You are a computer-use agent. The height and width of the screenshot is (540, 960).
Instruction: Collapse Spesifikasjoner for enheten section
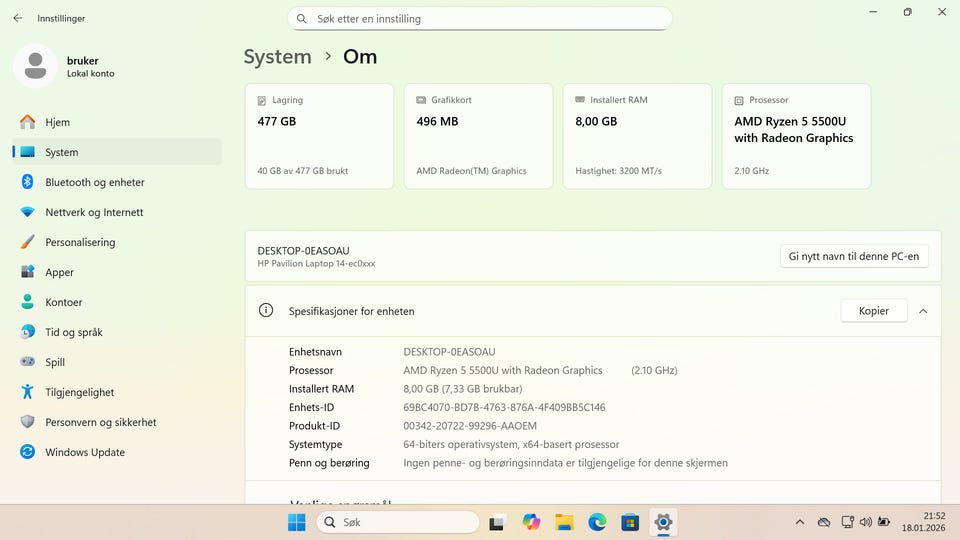point(923,311)
